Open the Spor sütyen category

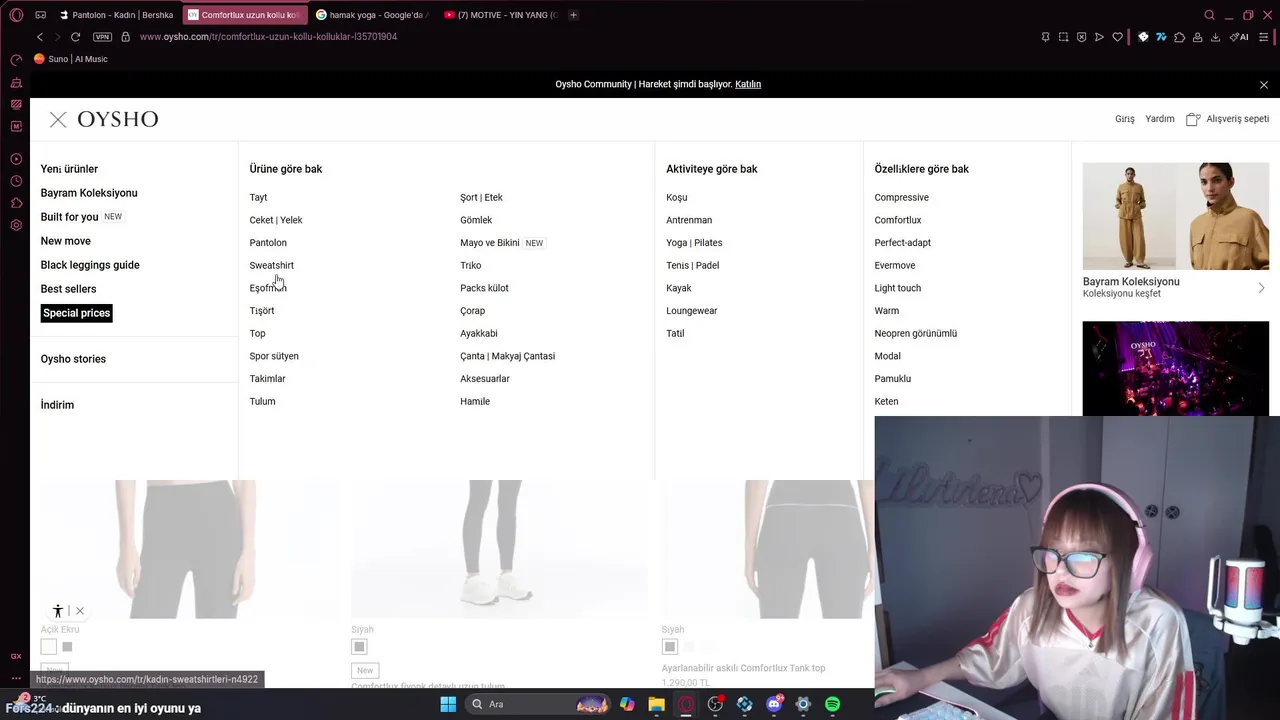[x=274, y=356]
